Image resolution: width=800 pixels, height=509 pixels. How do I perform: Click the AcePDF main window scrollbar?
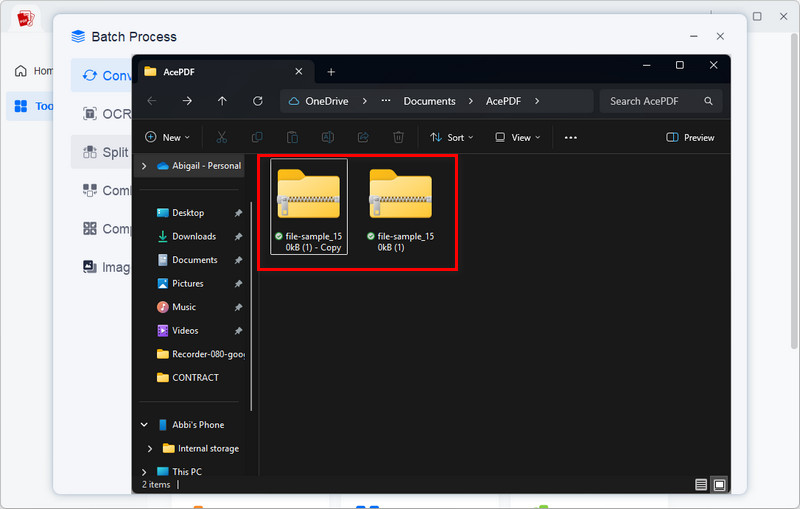pos(794,191)
